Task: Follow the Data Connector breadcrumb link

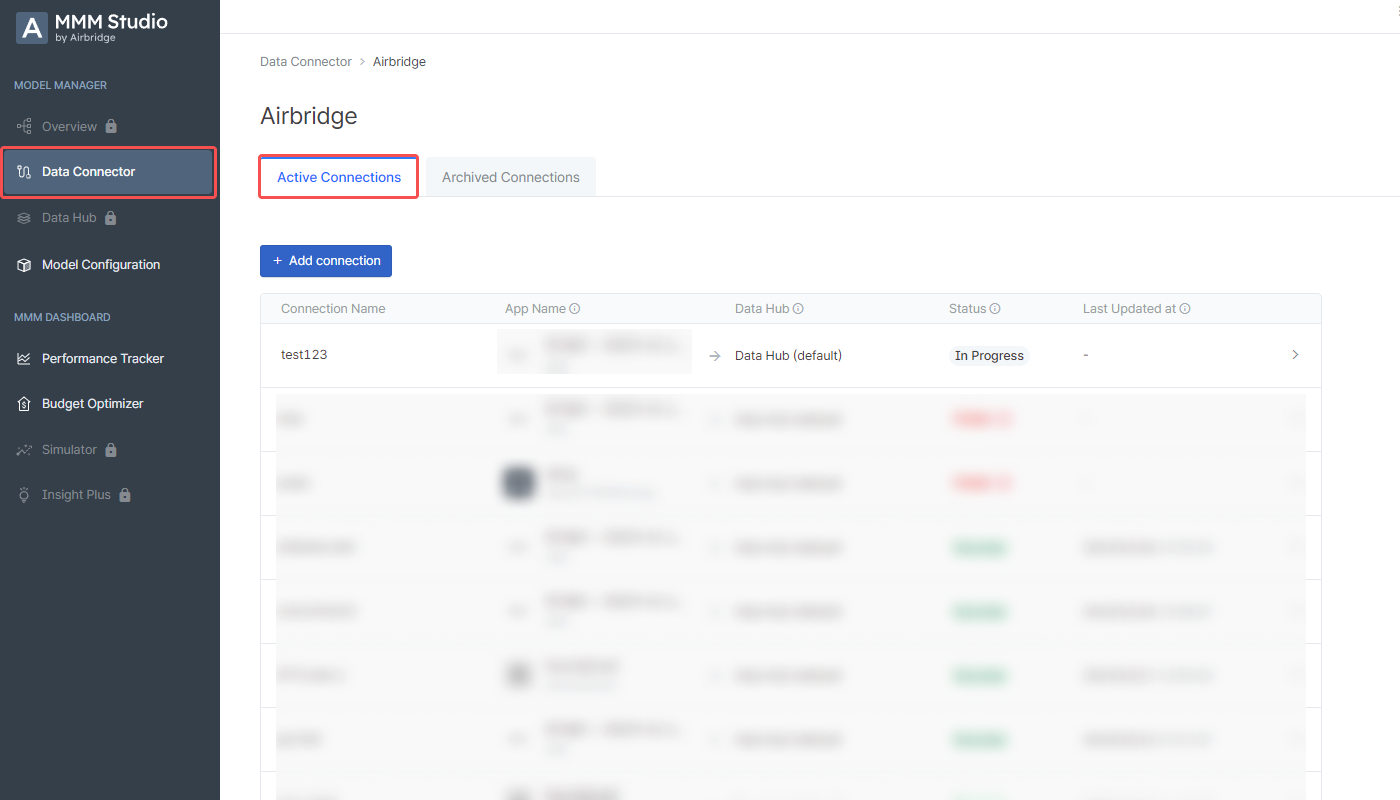Action: click(x=306, y=62)
